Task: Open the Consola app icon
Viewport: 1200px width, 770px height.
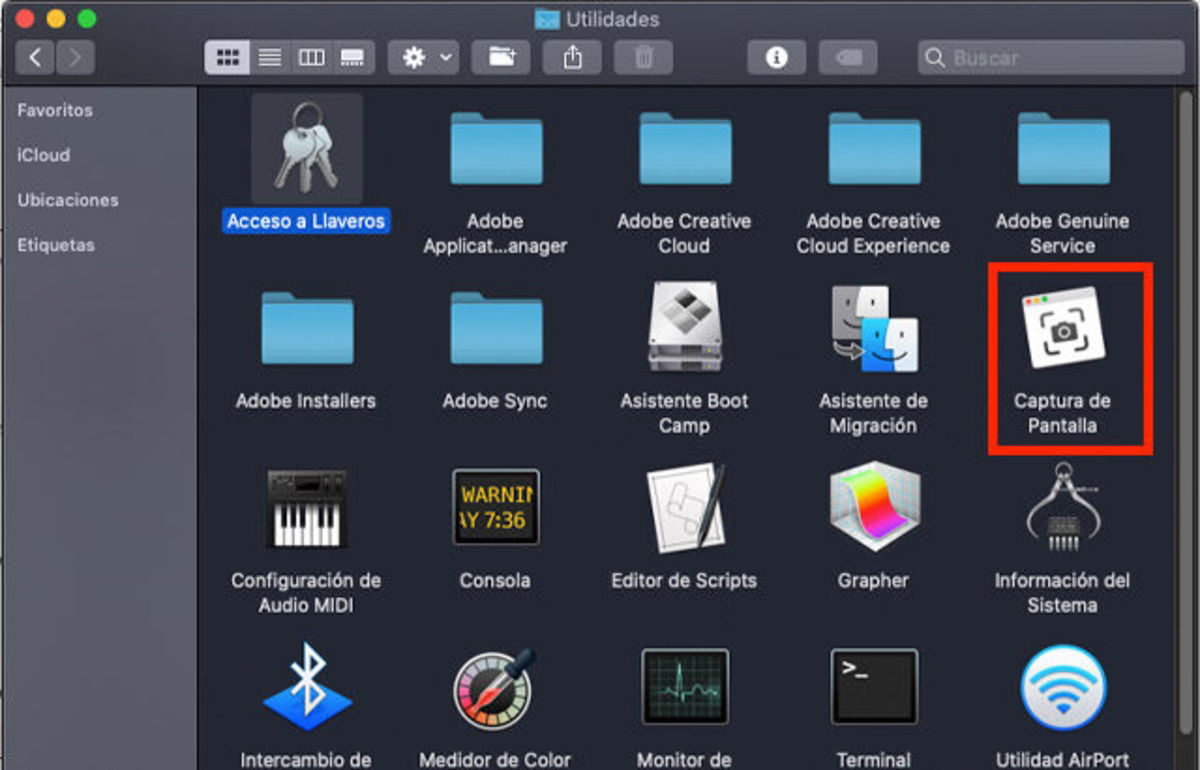Action: click(x=495, y=507)
